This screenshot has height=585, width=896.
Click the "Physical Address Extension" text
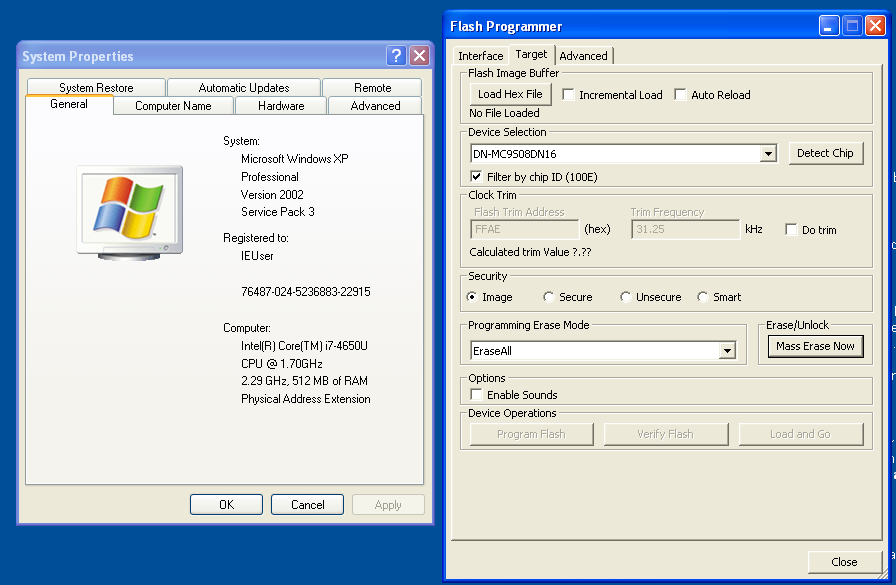pyautogui.click(x=306, y=399)
